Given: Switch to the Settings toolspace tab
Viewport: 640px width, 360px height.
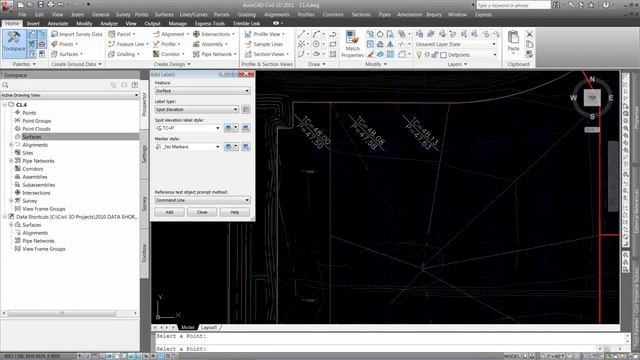Looking at the screenshot, I should pyautogui.click(x=144, y=154).
